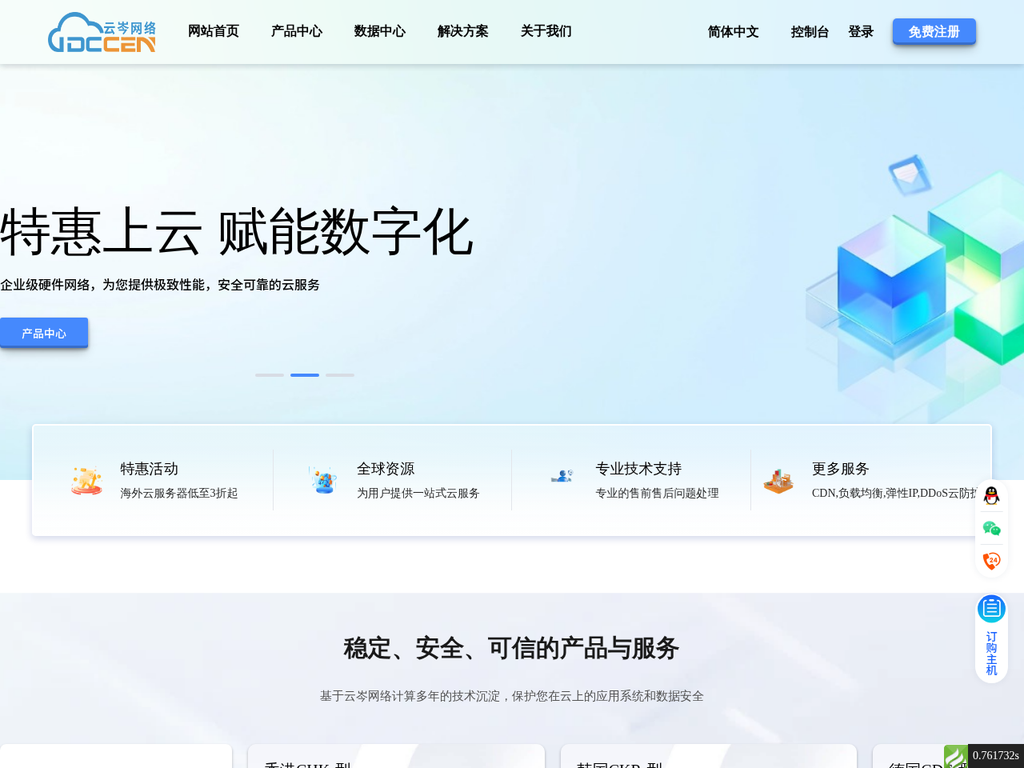Click the 登录 link
The width and height of the screenshot is (1024, 768).
[x=861, y=32]
